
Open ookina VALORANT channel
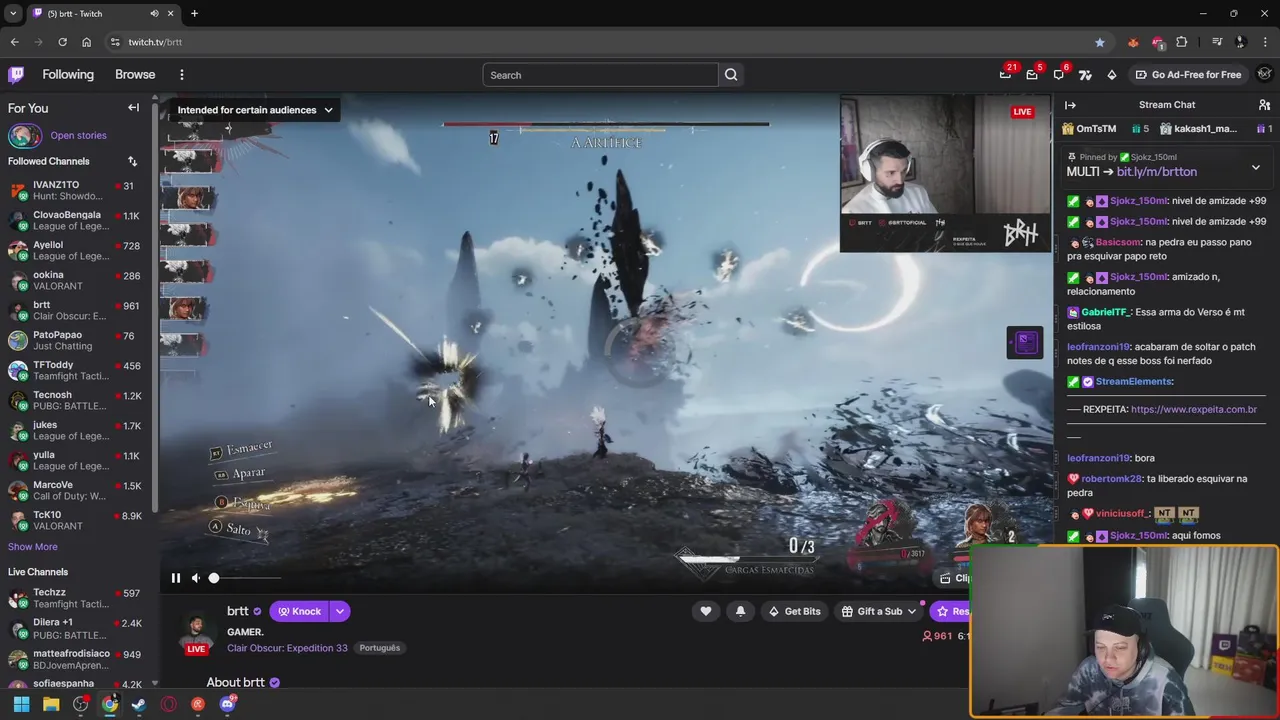(x=76, y=280)
